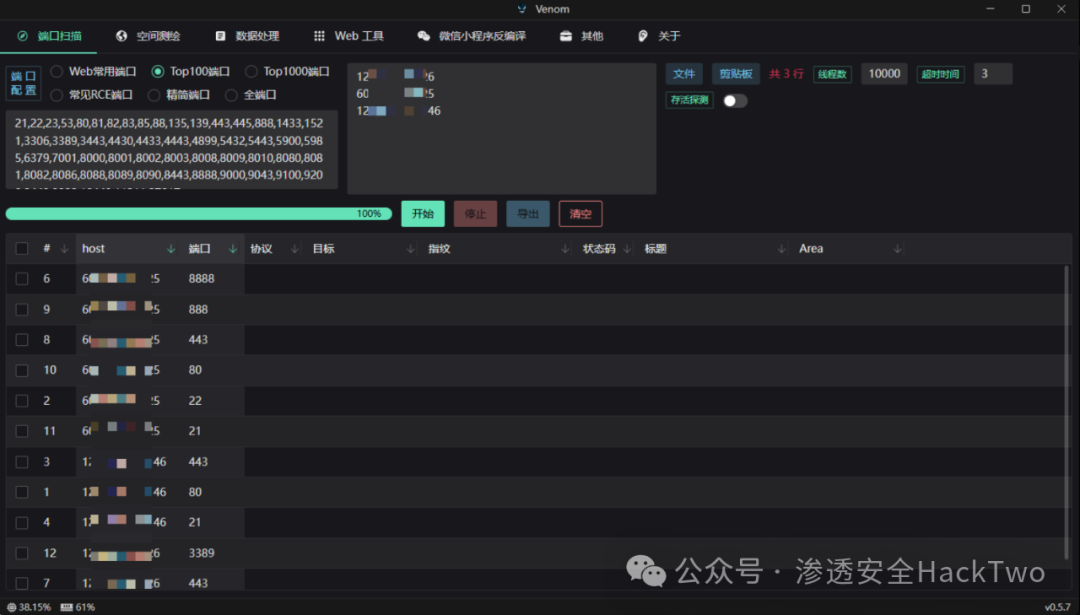1080x615 pixels.
Task: Click the 停止 button
Action: [475, 213]
